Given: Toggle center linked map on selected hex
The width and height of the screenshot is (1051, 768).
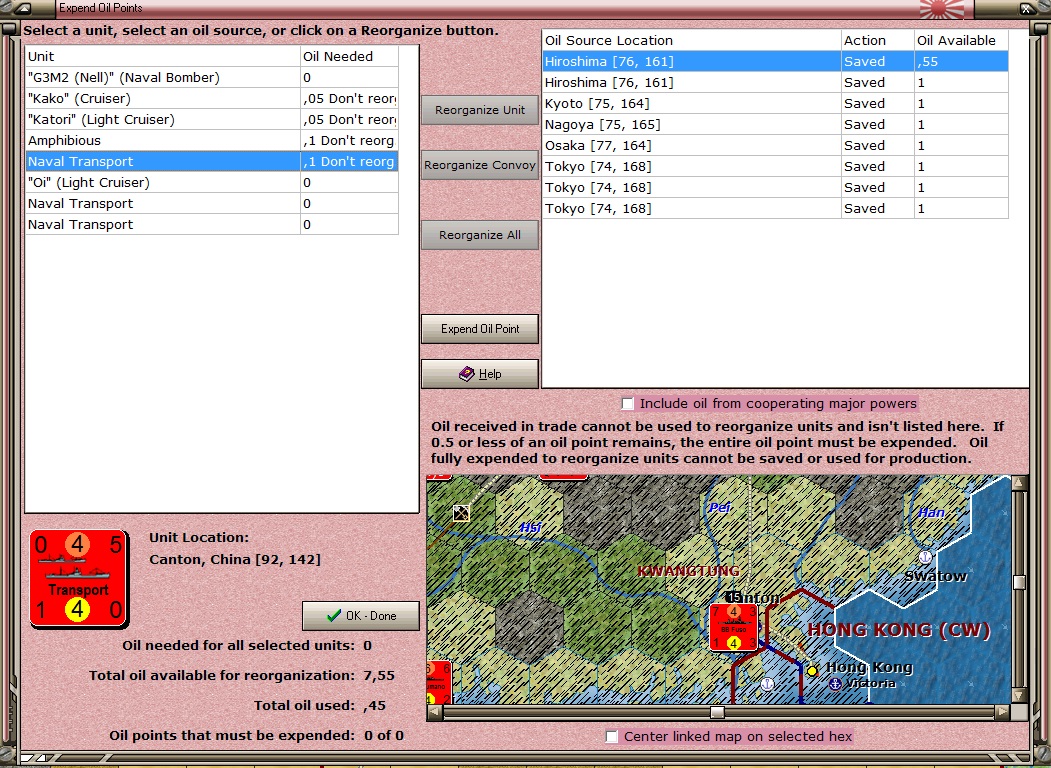Looking at the screenshot, I should tap(611, 737).
